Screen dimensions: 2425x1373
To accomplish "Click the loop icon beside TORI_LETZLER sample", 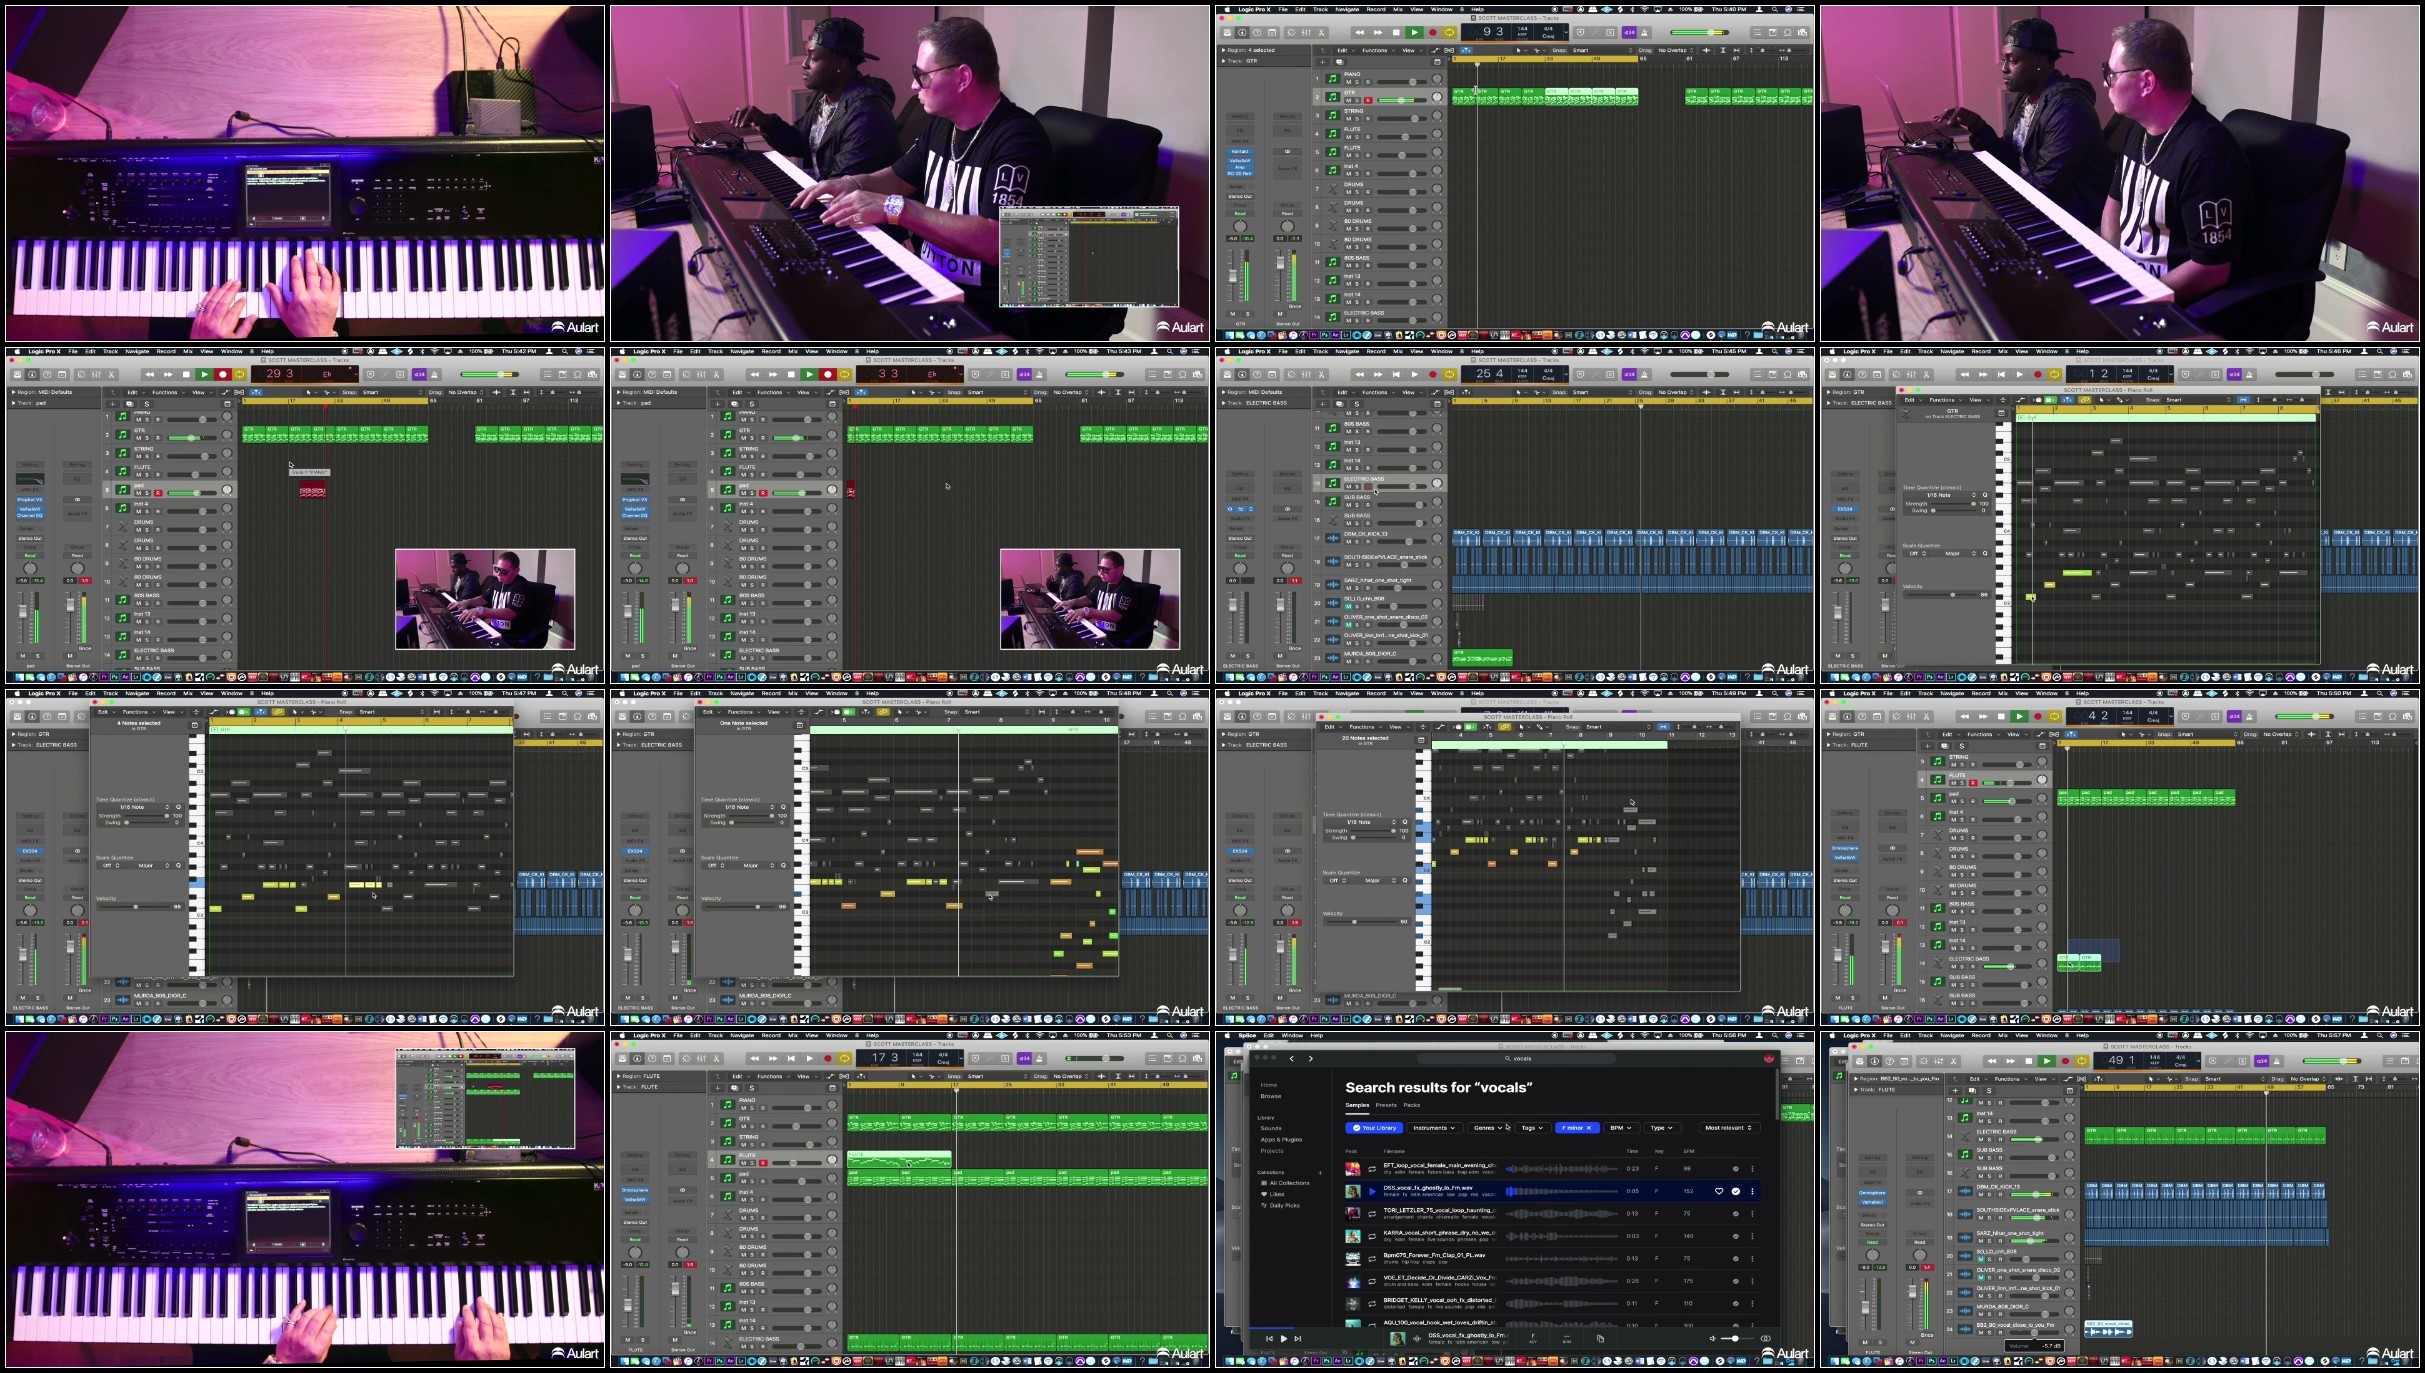I will (1372, 1213).
